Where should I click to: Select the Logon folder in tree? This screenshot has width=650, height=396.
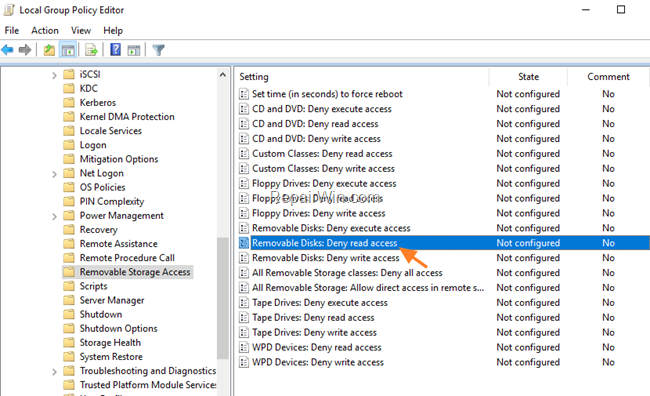[93, 145]
